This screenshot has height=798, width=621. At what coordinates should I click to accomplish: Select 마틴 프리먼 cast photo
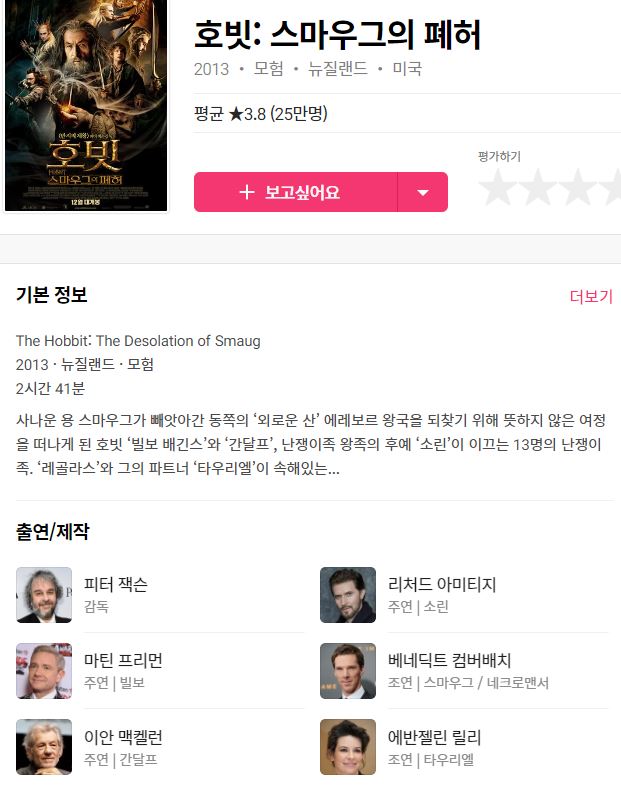click(44, 671)
